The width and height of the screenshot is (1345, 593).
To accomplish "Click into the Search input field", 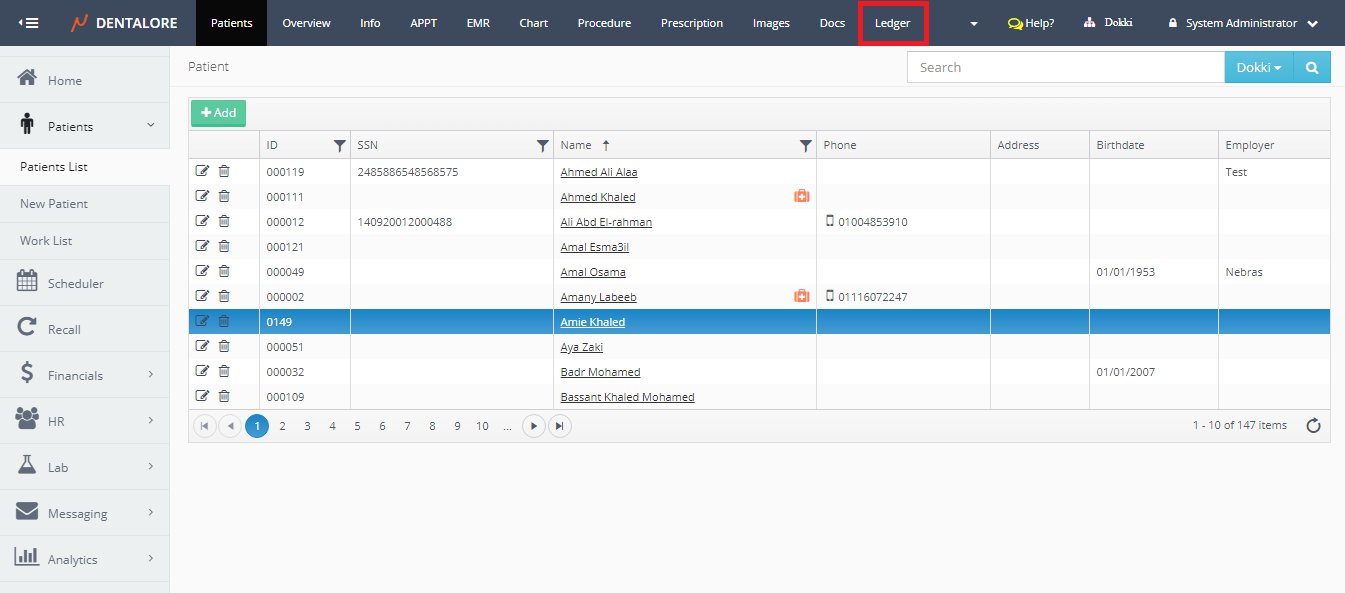I will (1065, 67).
